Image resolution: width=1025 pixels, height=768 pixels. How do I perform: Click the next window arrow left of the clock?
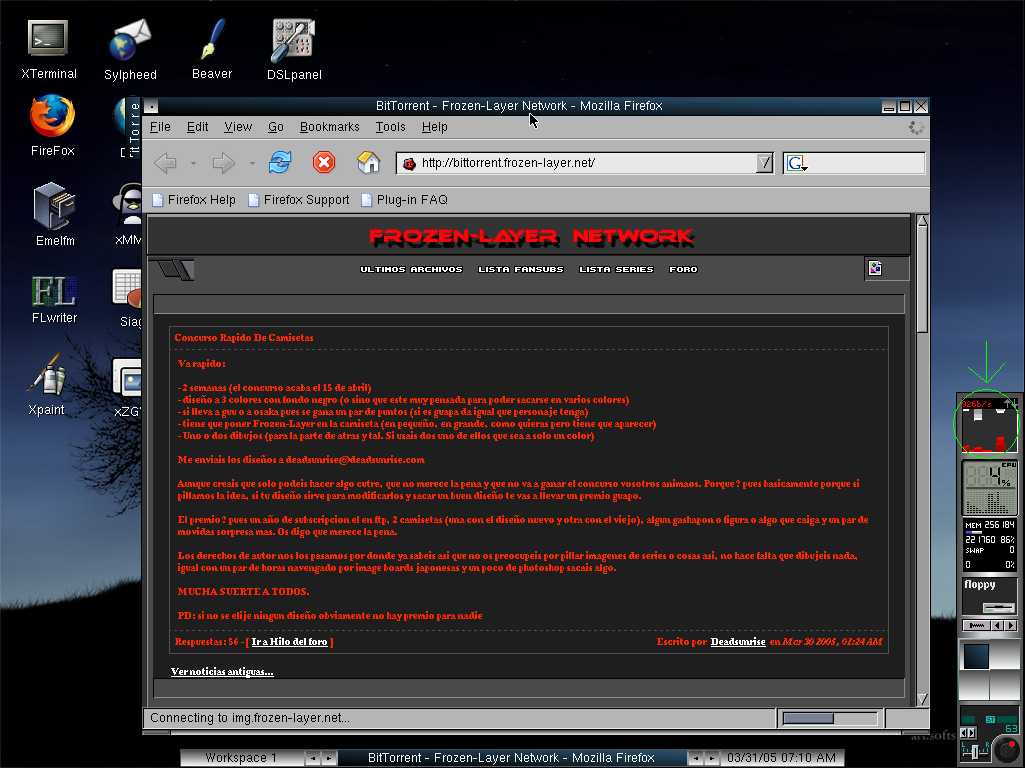click(711, 758)
